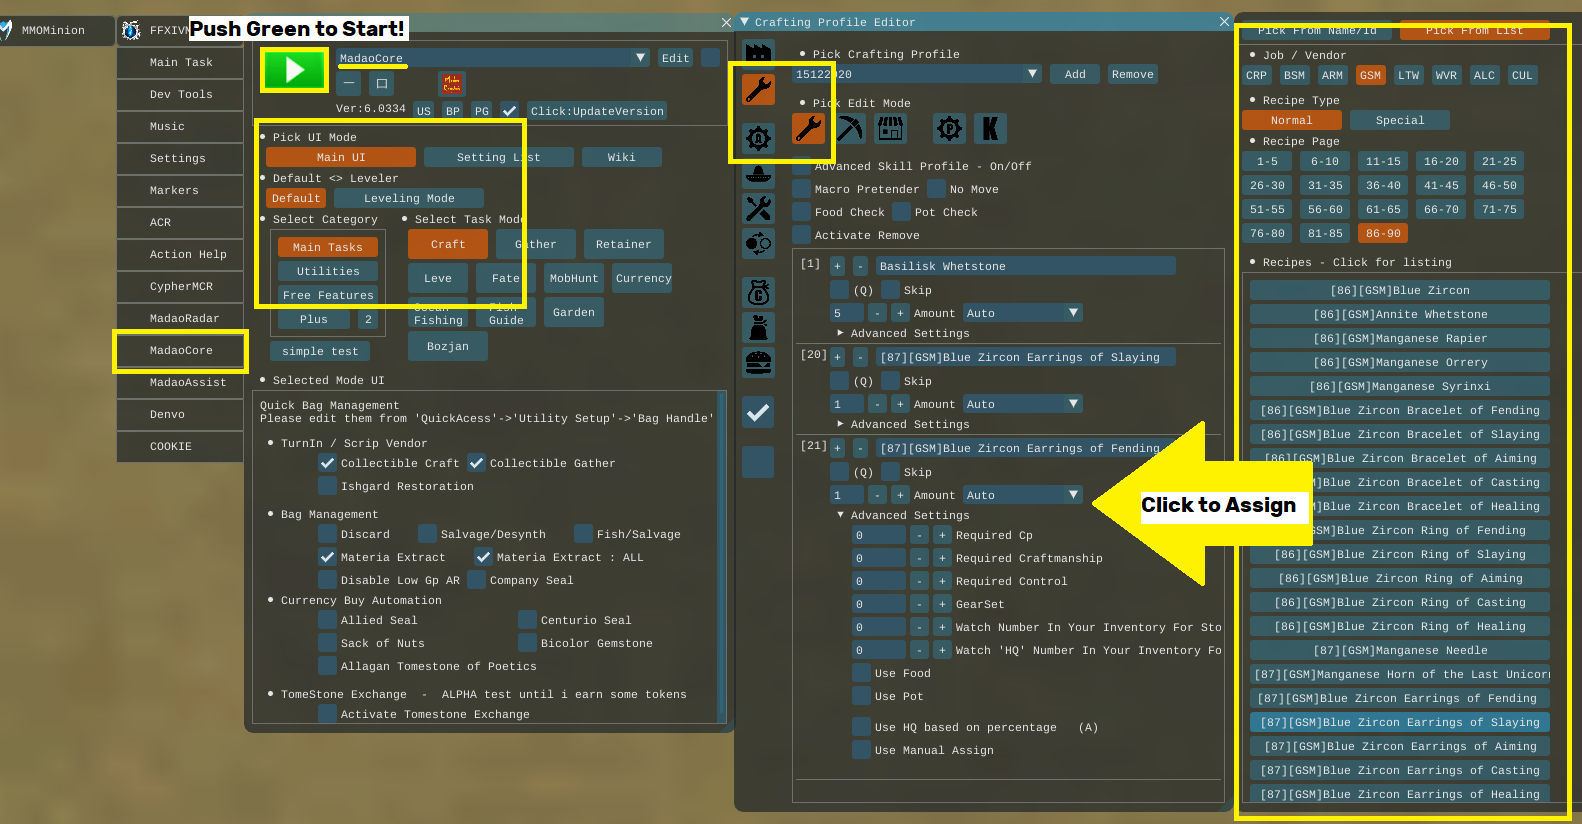Choose the shop storefront edit mode icon
Screen dimensions: 1582x824
click(890, 128)
